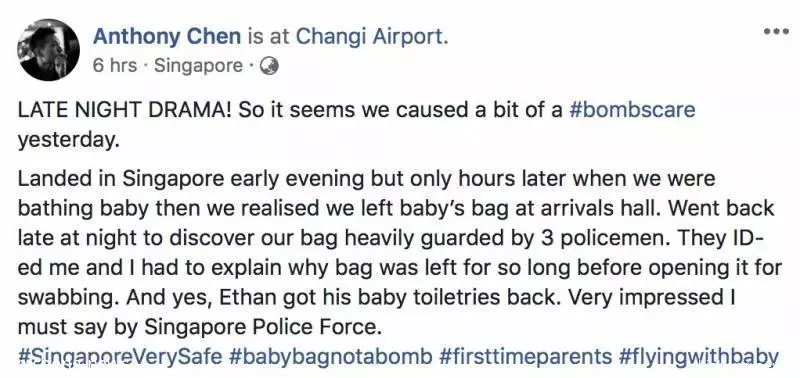Open the #bombscare hashtag
The height and width of the screenshot is (378, 800).
[x=632, y=110]
